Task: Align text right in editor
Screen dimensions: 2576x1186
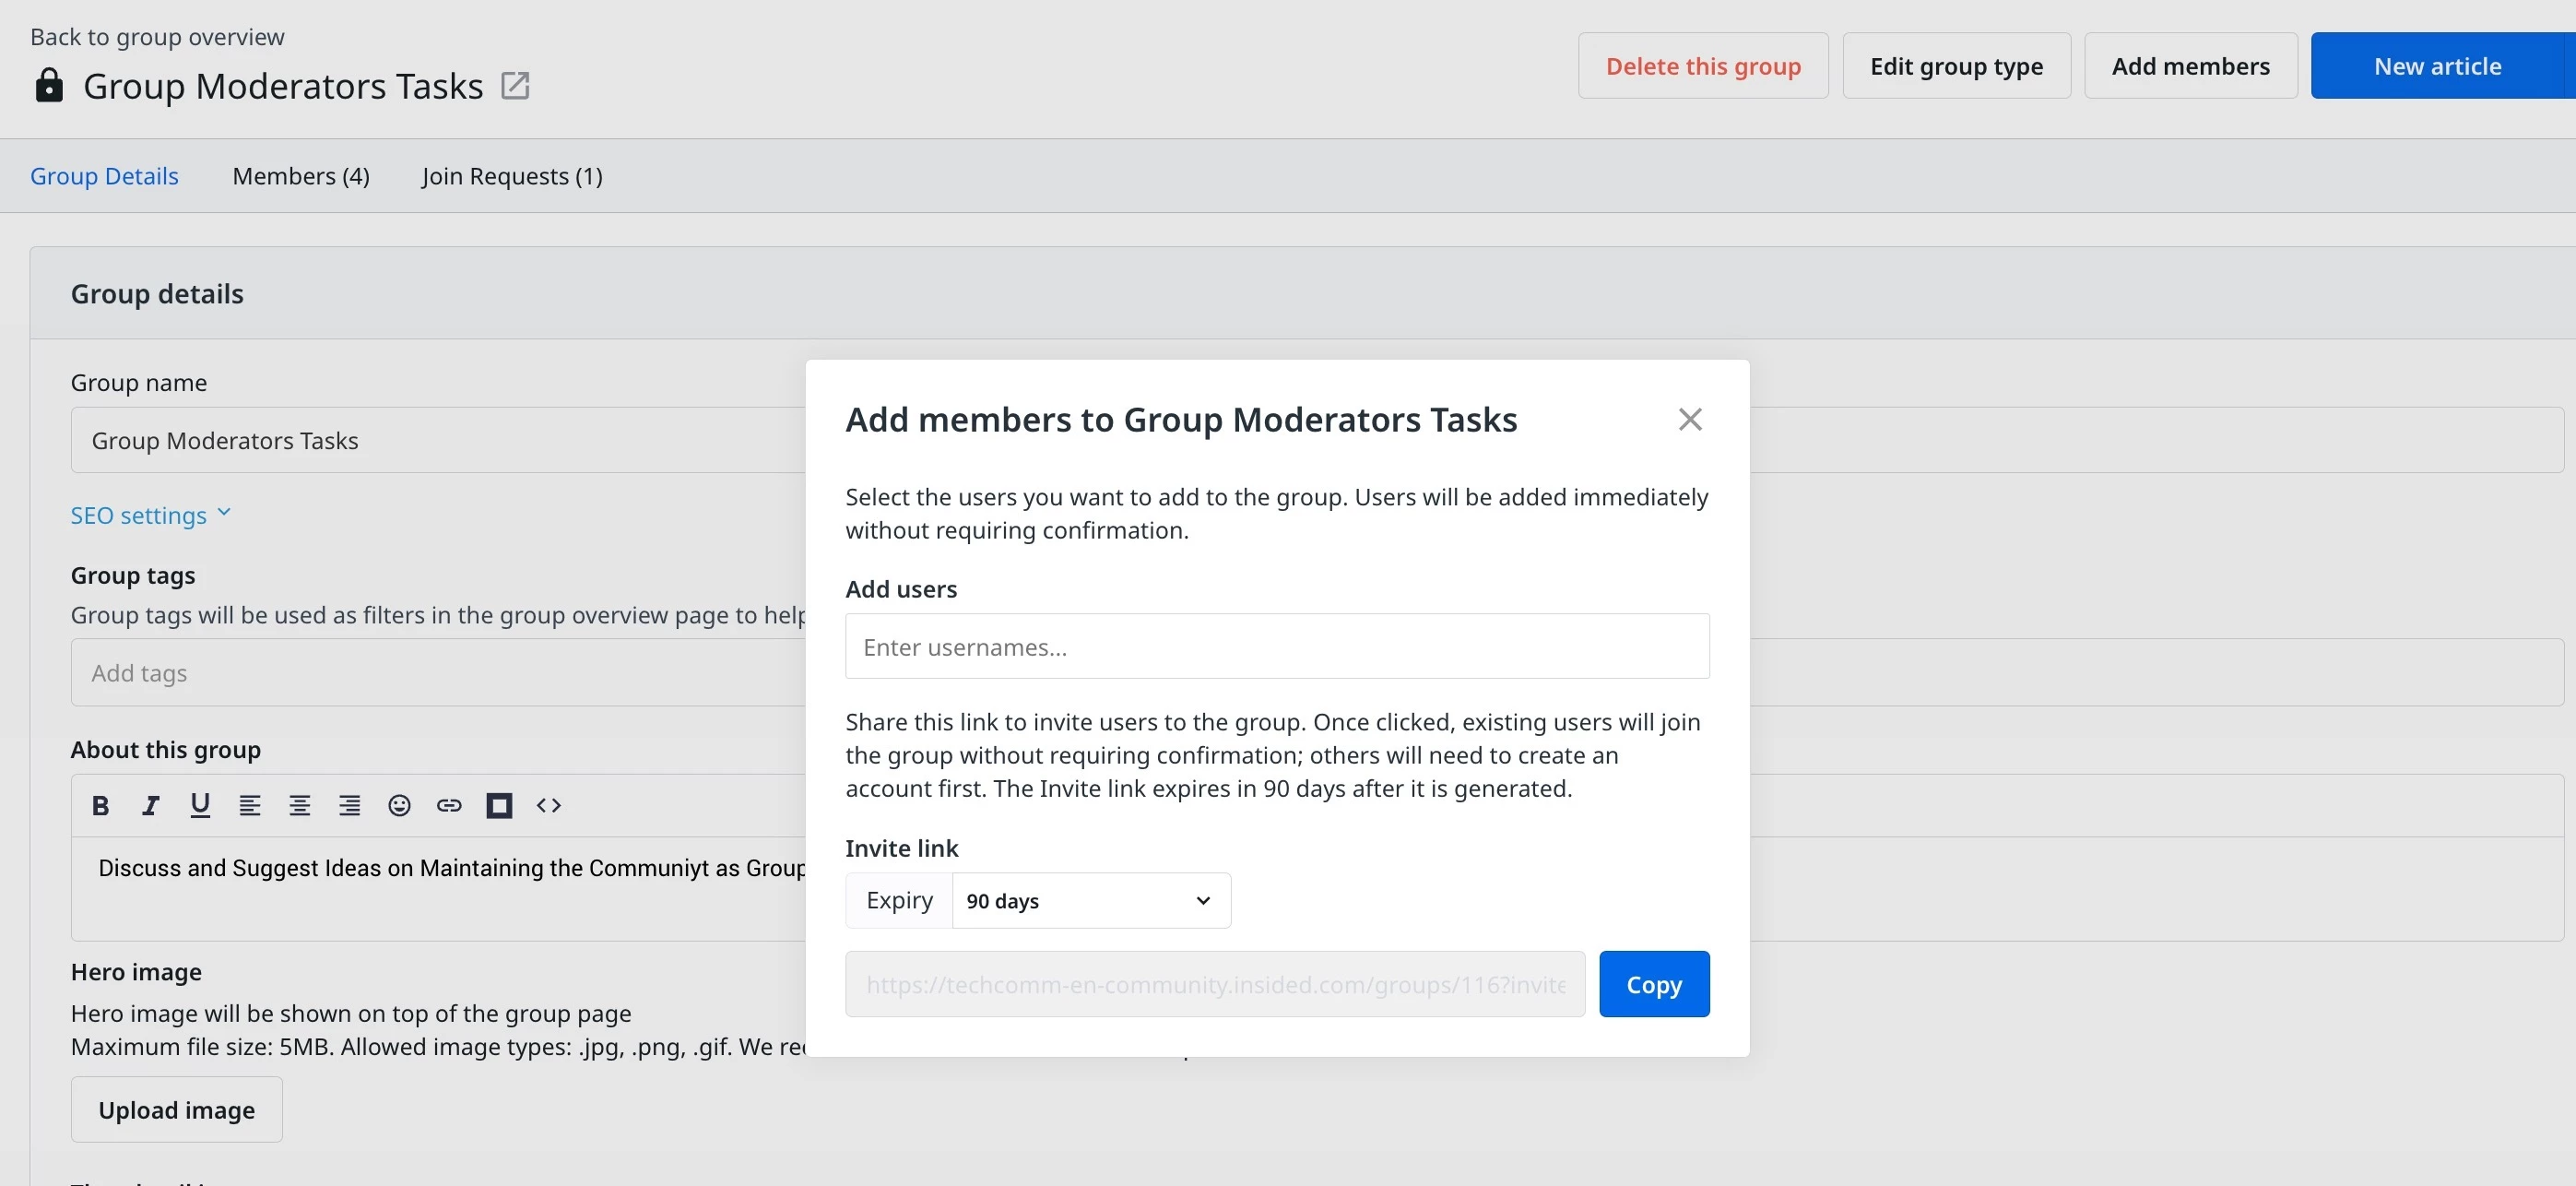Action: pyautogui.click(x=349, y=806)
